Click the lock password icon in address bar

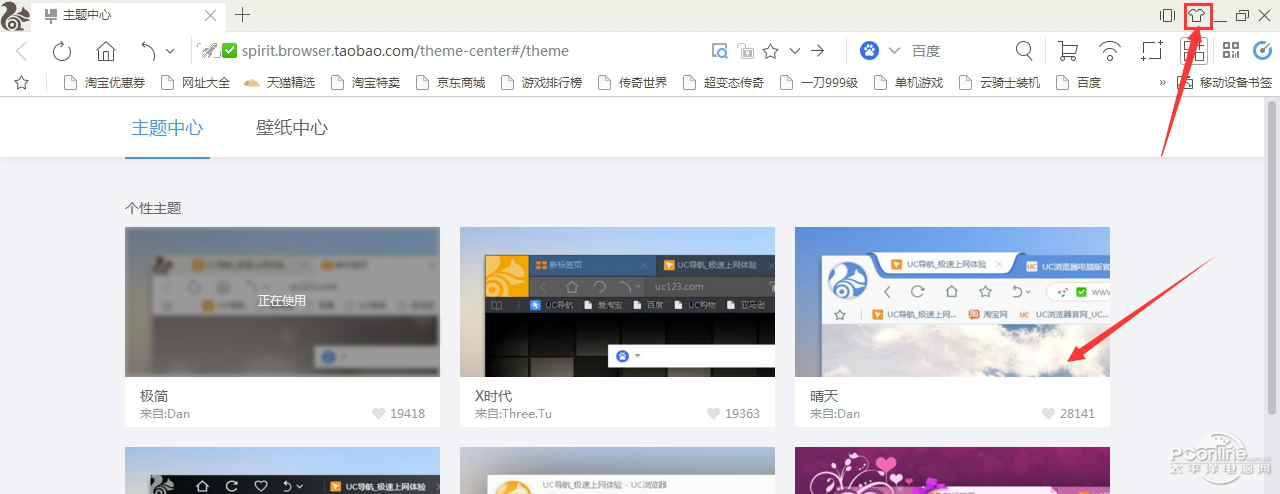point(745,51)
